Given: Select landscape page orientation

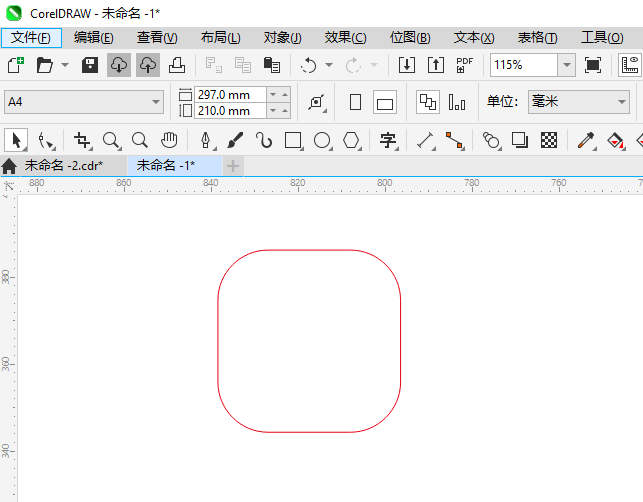Looking at the screenshot, I should (x=385, y=102).
